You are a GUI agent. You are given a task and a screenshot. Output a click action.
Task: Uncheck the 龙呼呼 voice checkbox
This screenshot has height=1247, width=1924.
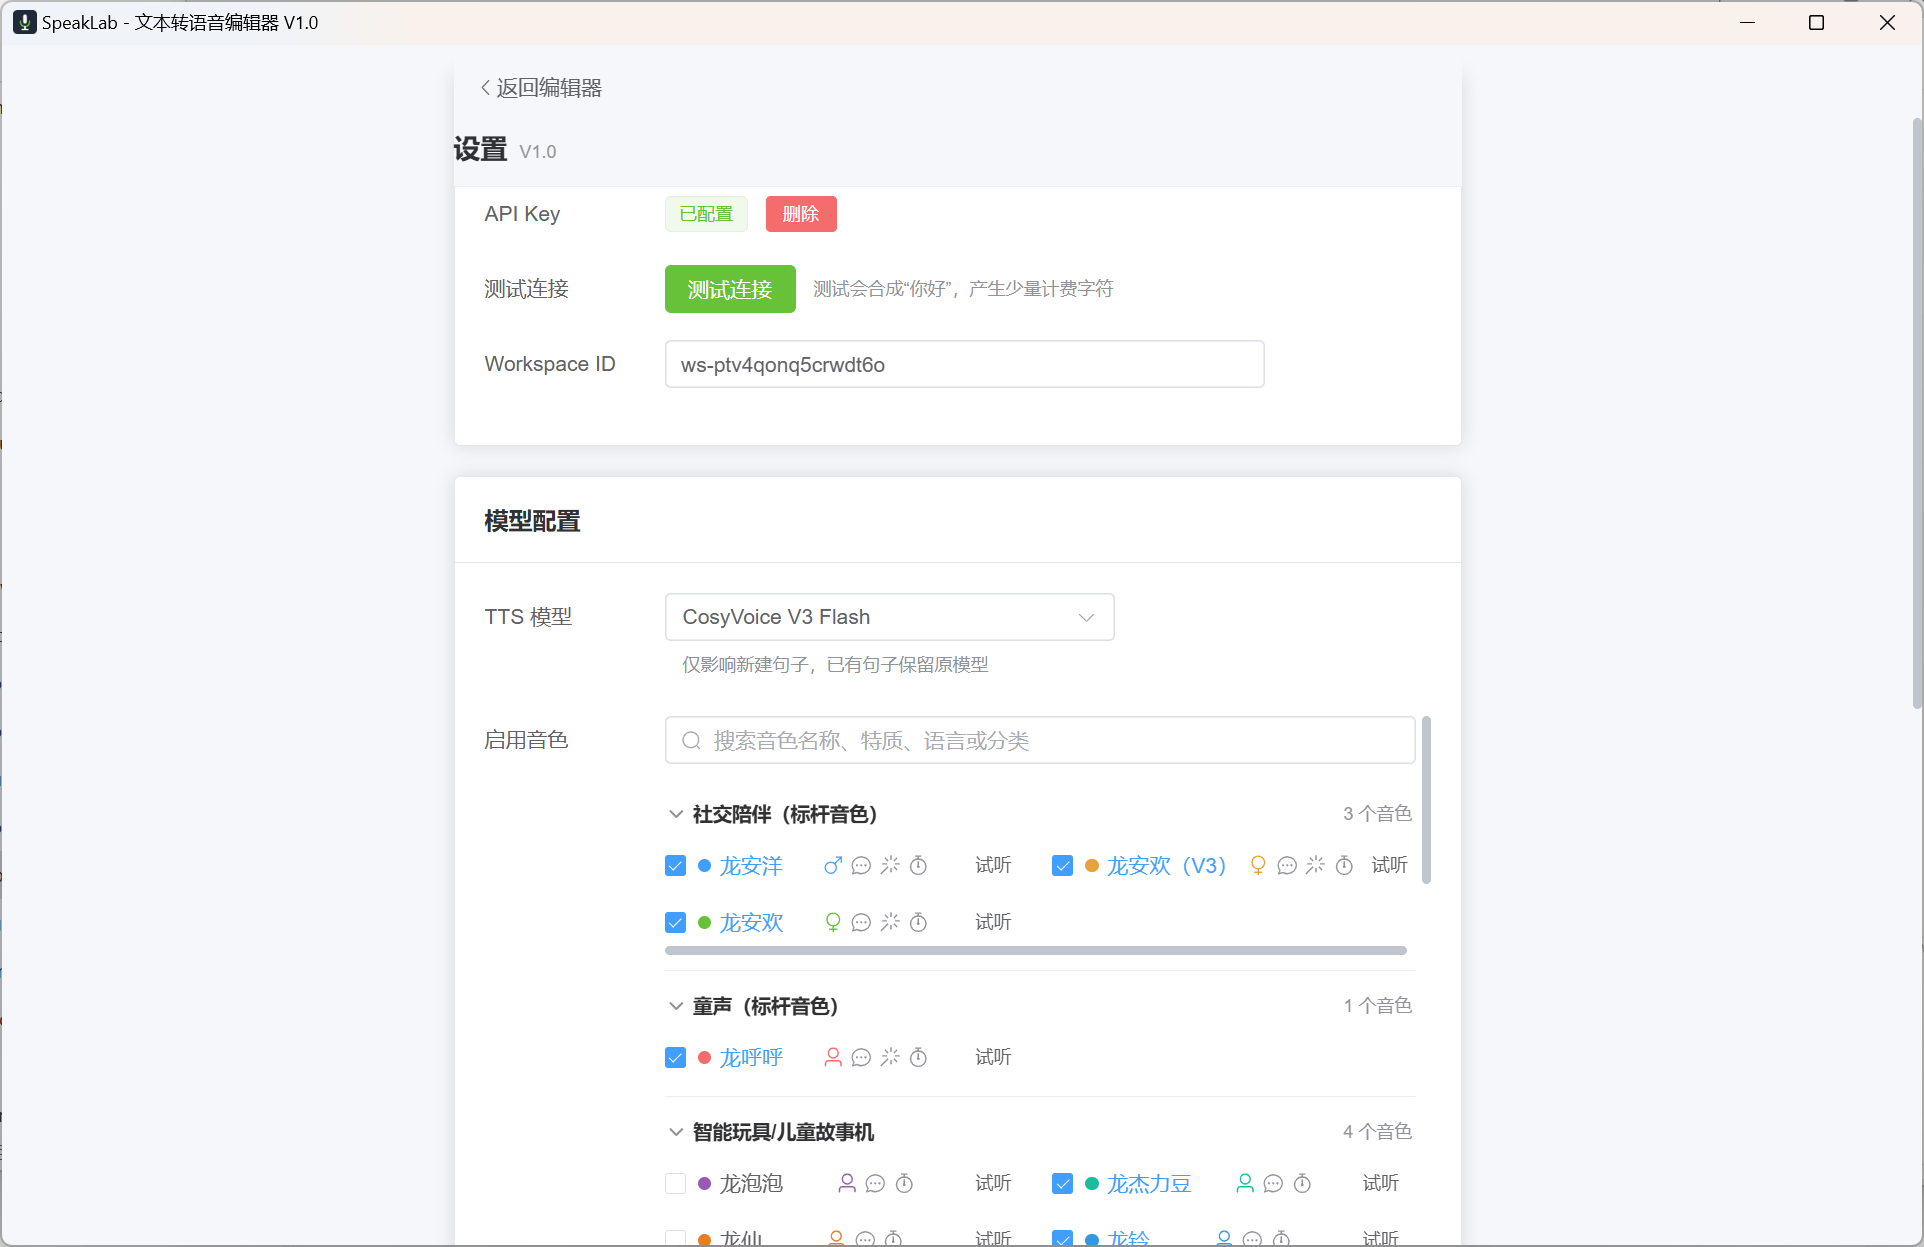[676, 1058]
